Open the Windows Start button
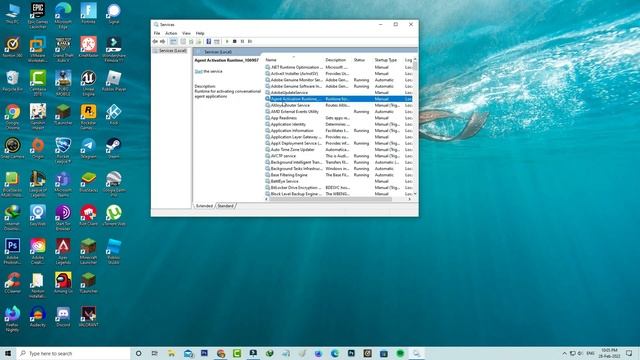640x360 pixels. pyautogui.click(x=8, y=353)
